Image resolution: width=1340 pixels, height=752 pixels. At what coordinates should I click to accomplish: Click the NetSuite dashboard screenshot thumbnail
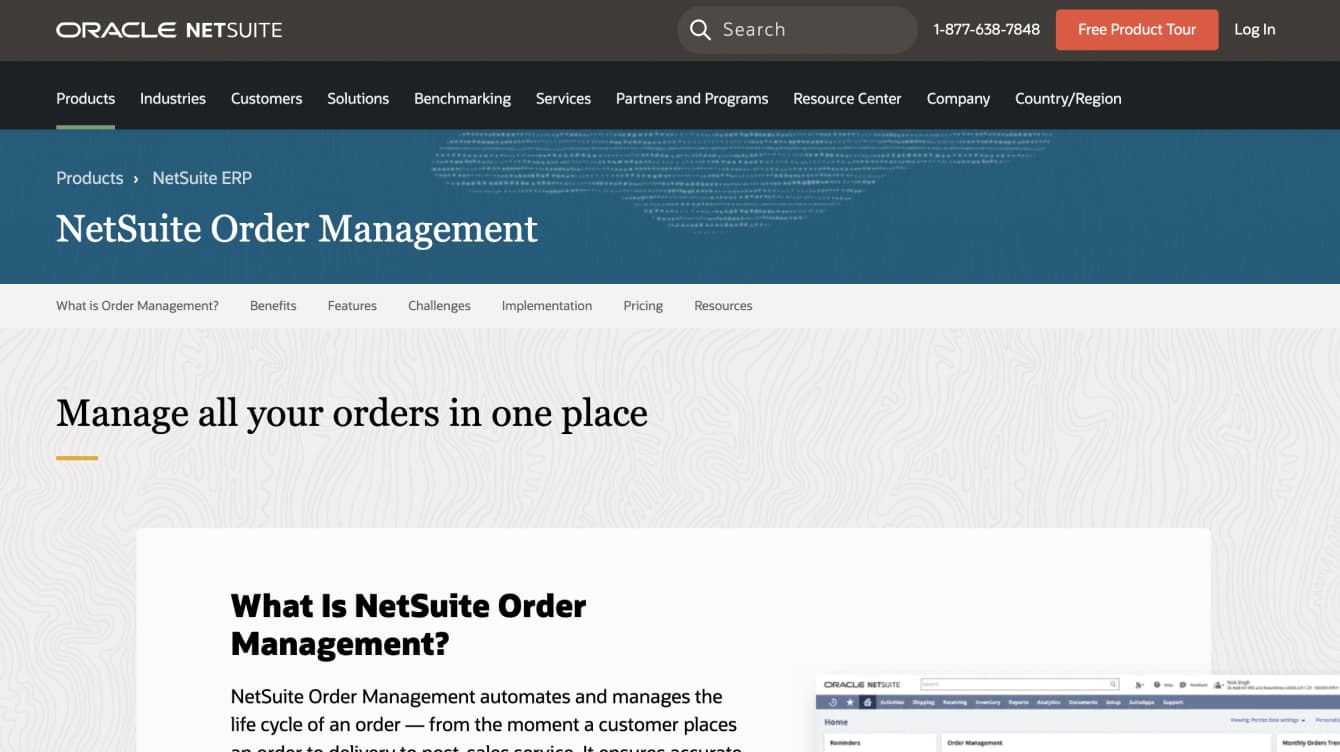(1077, 712)
